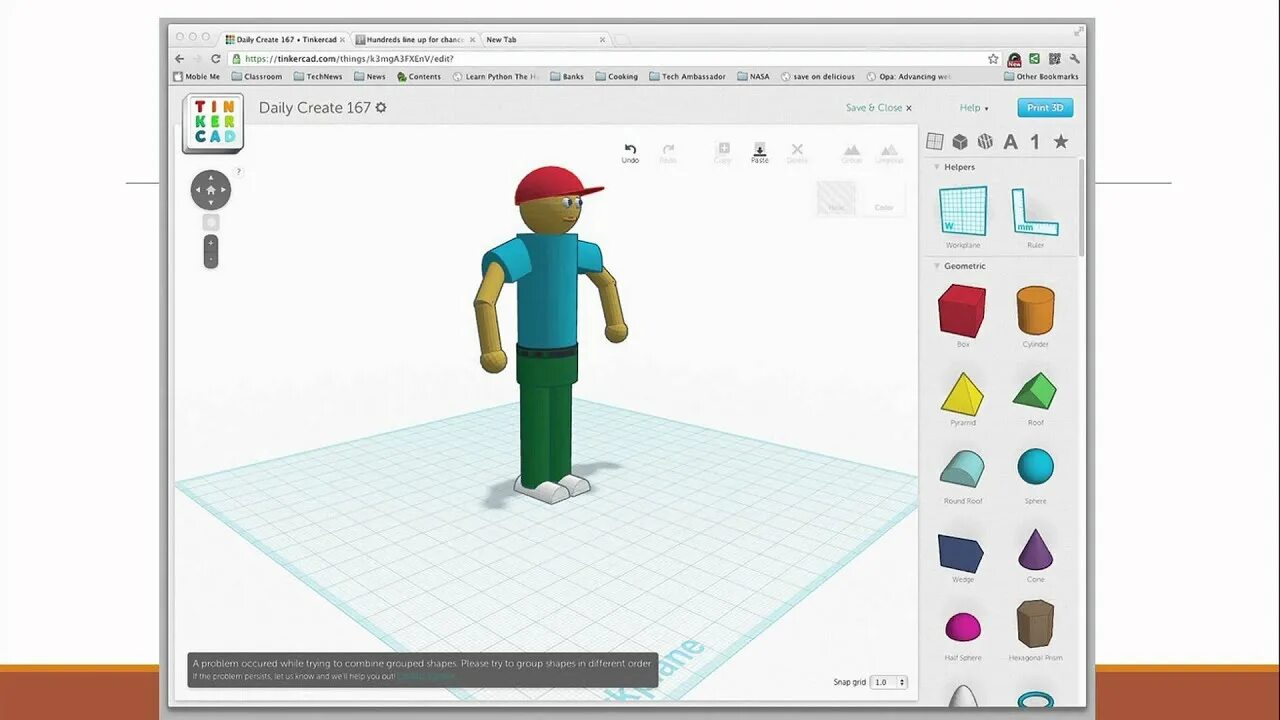Select the orange Cylinder shape

(1035, 315)
